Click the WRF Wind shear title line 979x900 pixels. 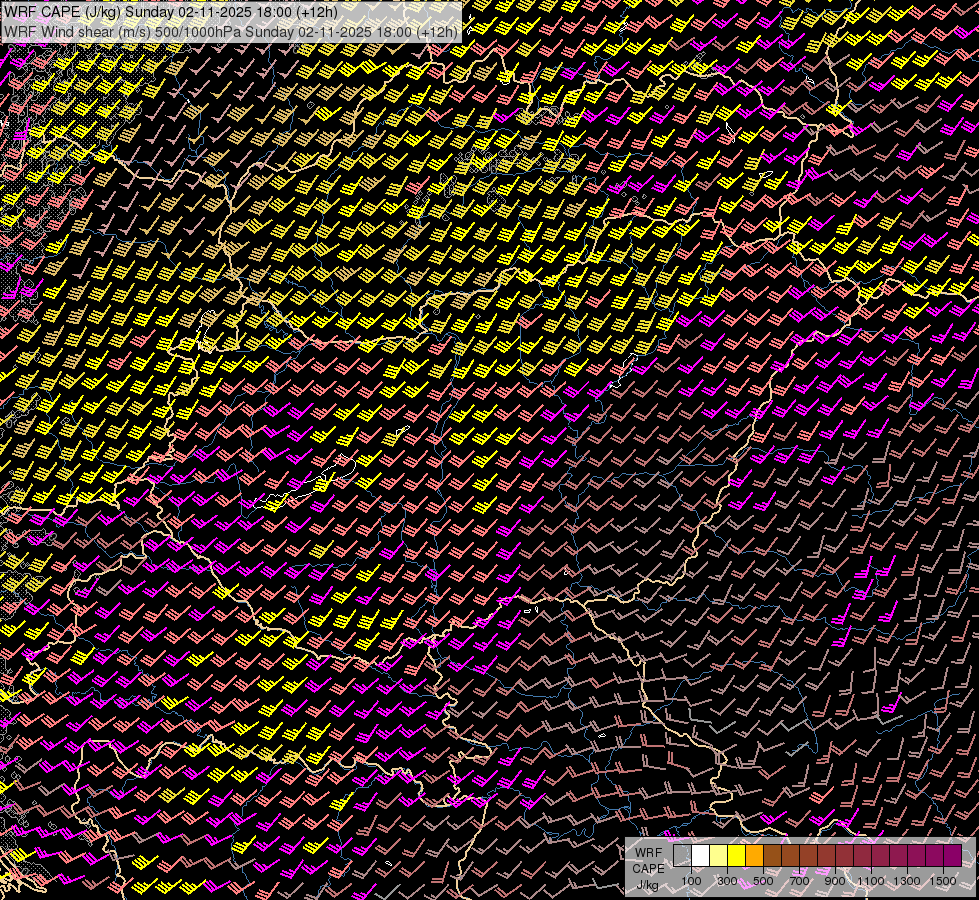coord(231,31)
